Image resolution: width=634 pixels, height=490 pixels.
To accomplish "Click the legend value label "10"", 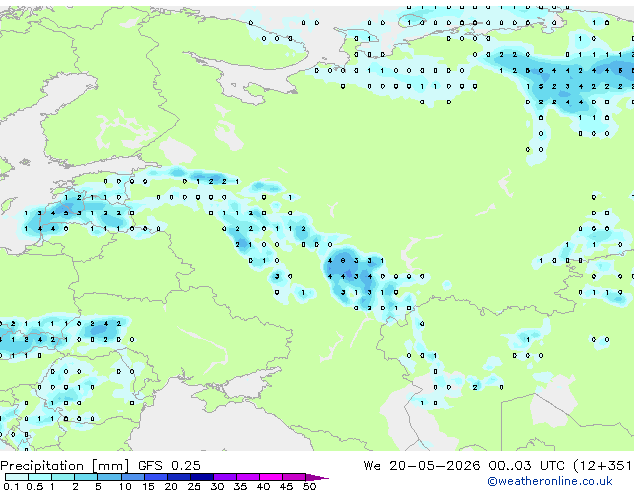I will coord(125,486).
